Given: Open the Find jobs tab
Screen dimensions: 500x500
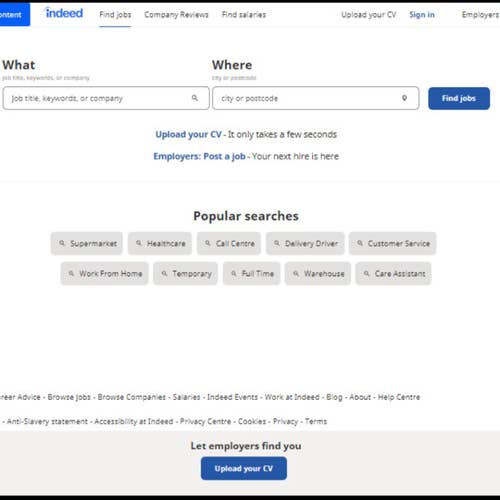Looking at the screenshot, I should tap(115, 15).
